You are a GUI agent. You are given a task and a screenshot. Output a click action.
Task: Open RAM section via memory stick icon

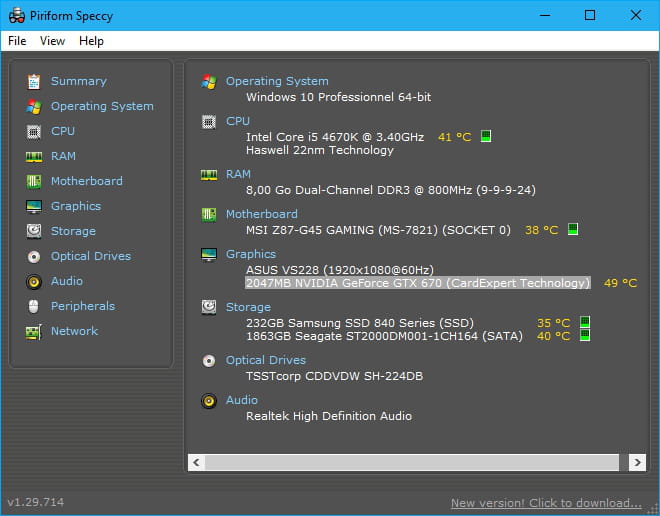(34, 156)
